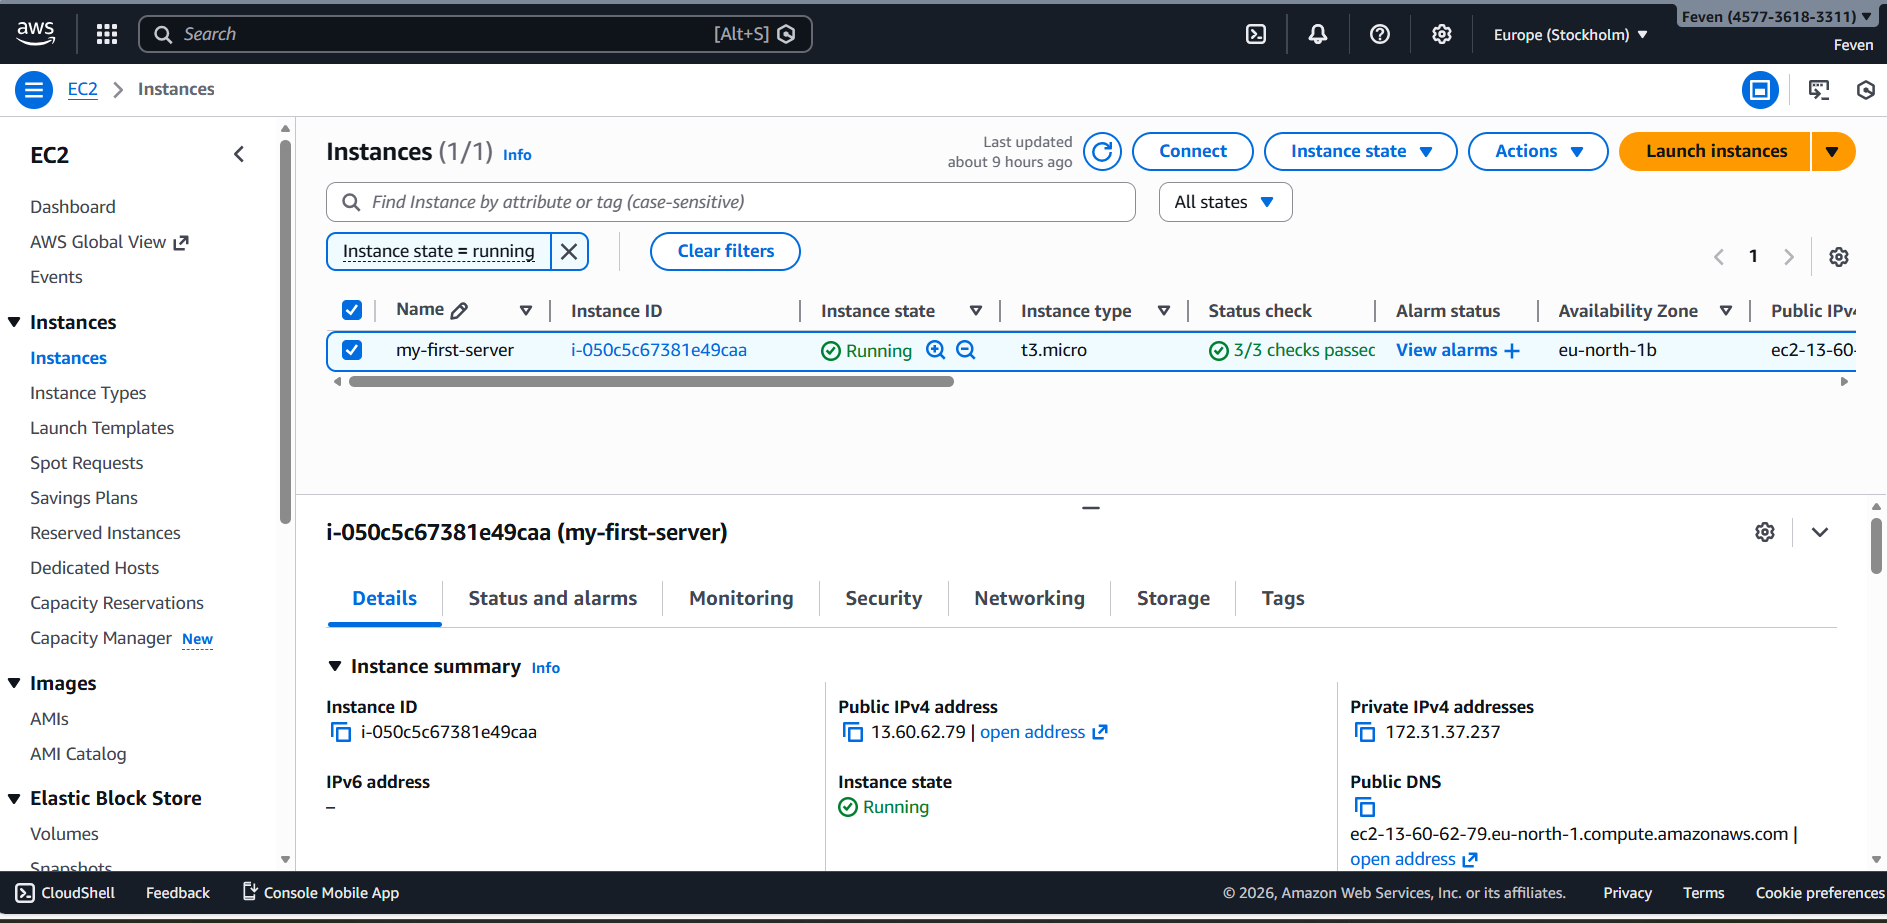Open the notifications bell
The width and height of the screenshot is (1887, 923).
tap(1318, 34)
